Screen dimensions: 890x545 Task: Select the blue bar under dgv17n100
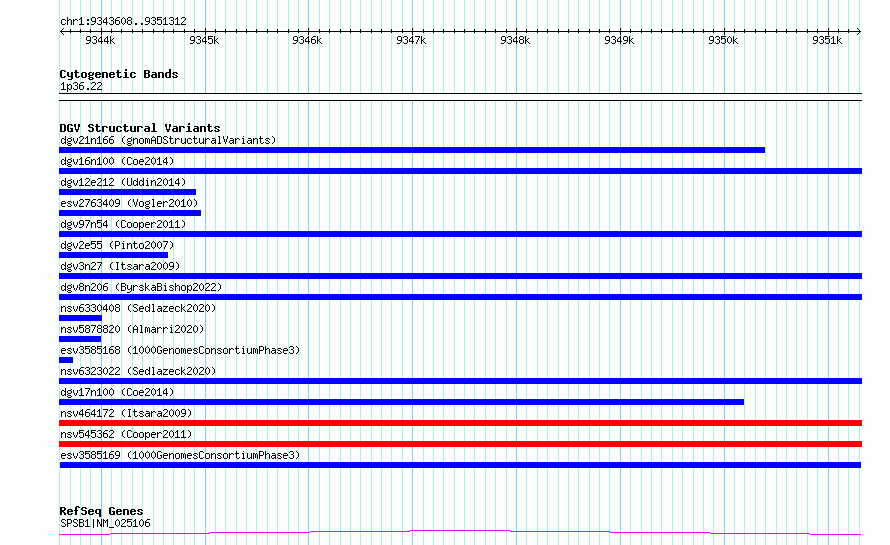click(401, 403)
